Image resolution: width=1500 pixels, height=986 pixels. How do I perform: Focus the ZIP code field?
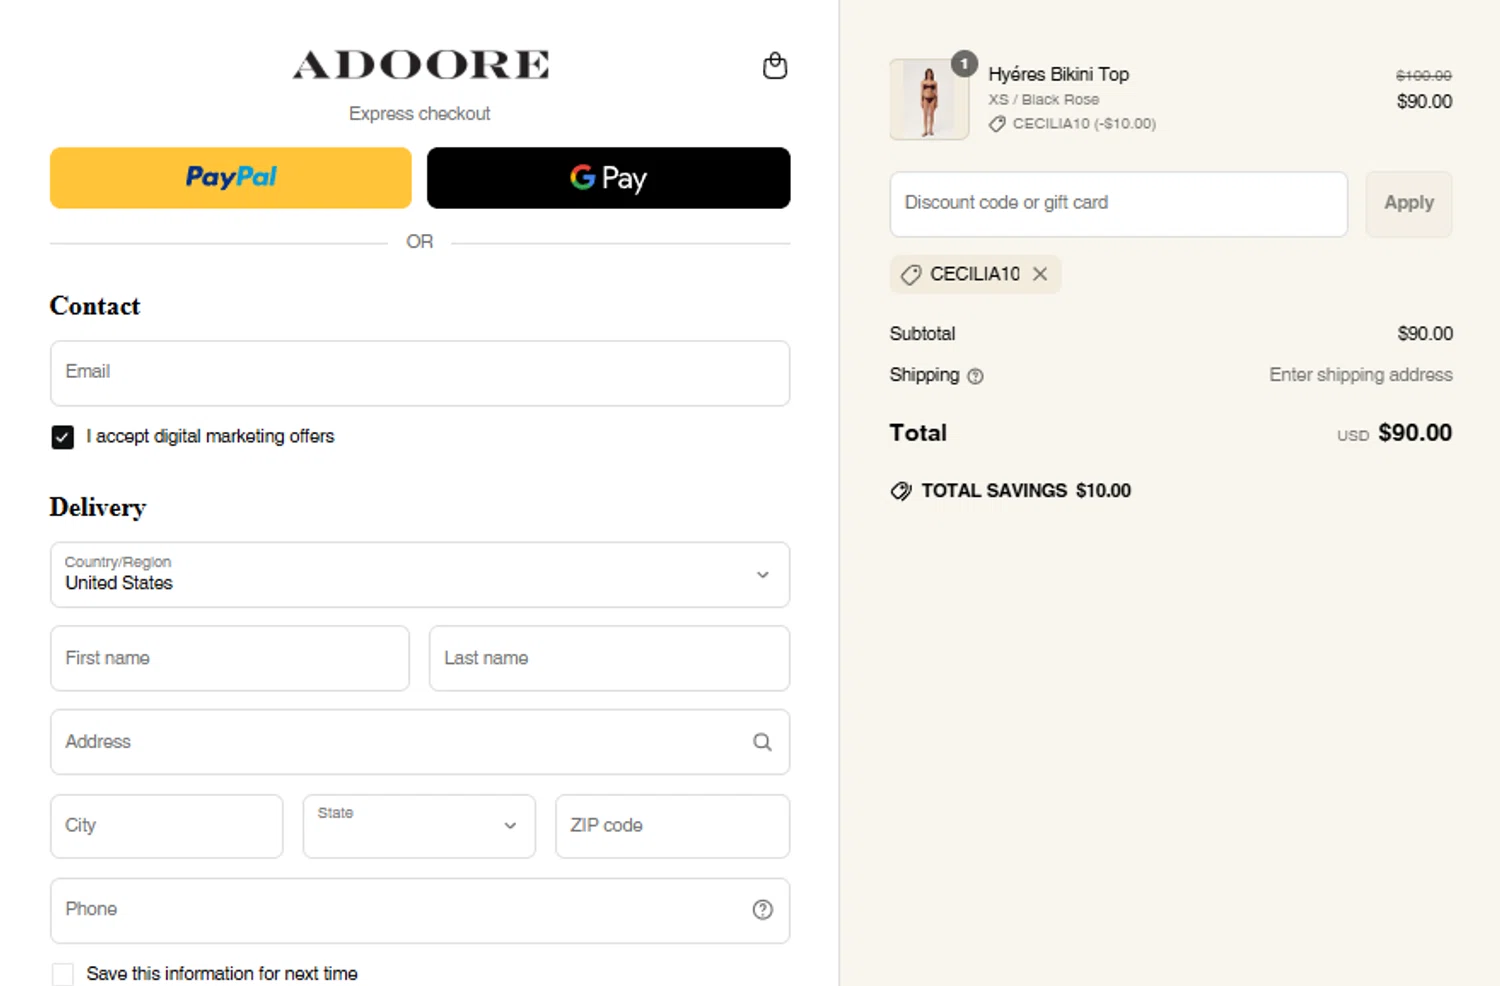tap(673, 826)
